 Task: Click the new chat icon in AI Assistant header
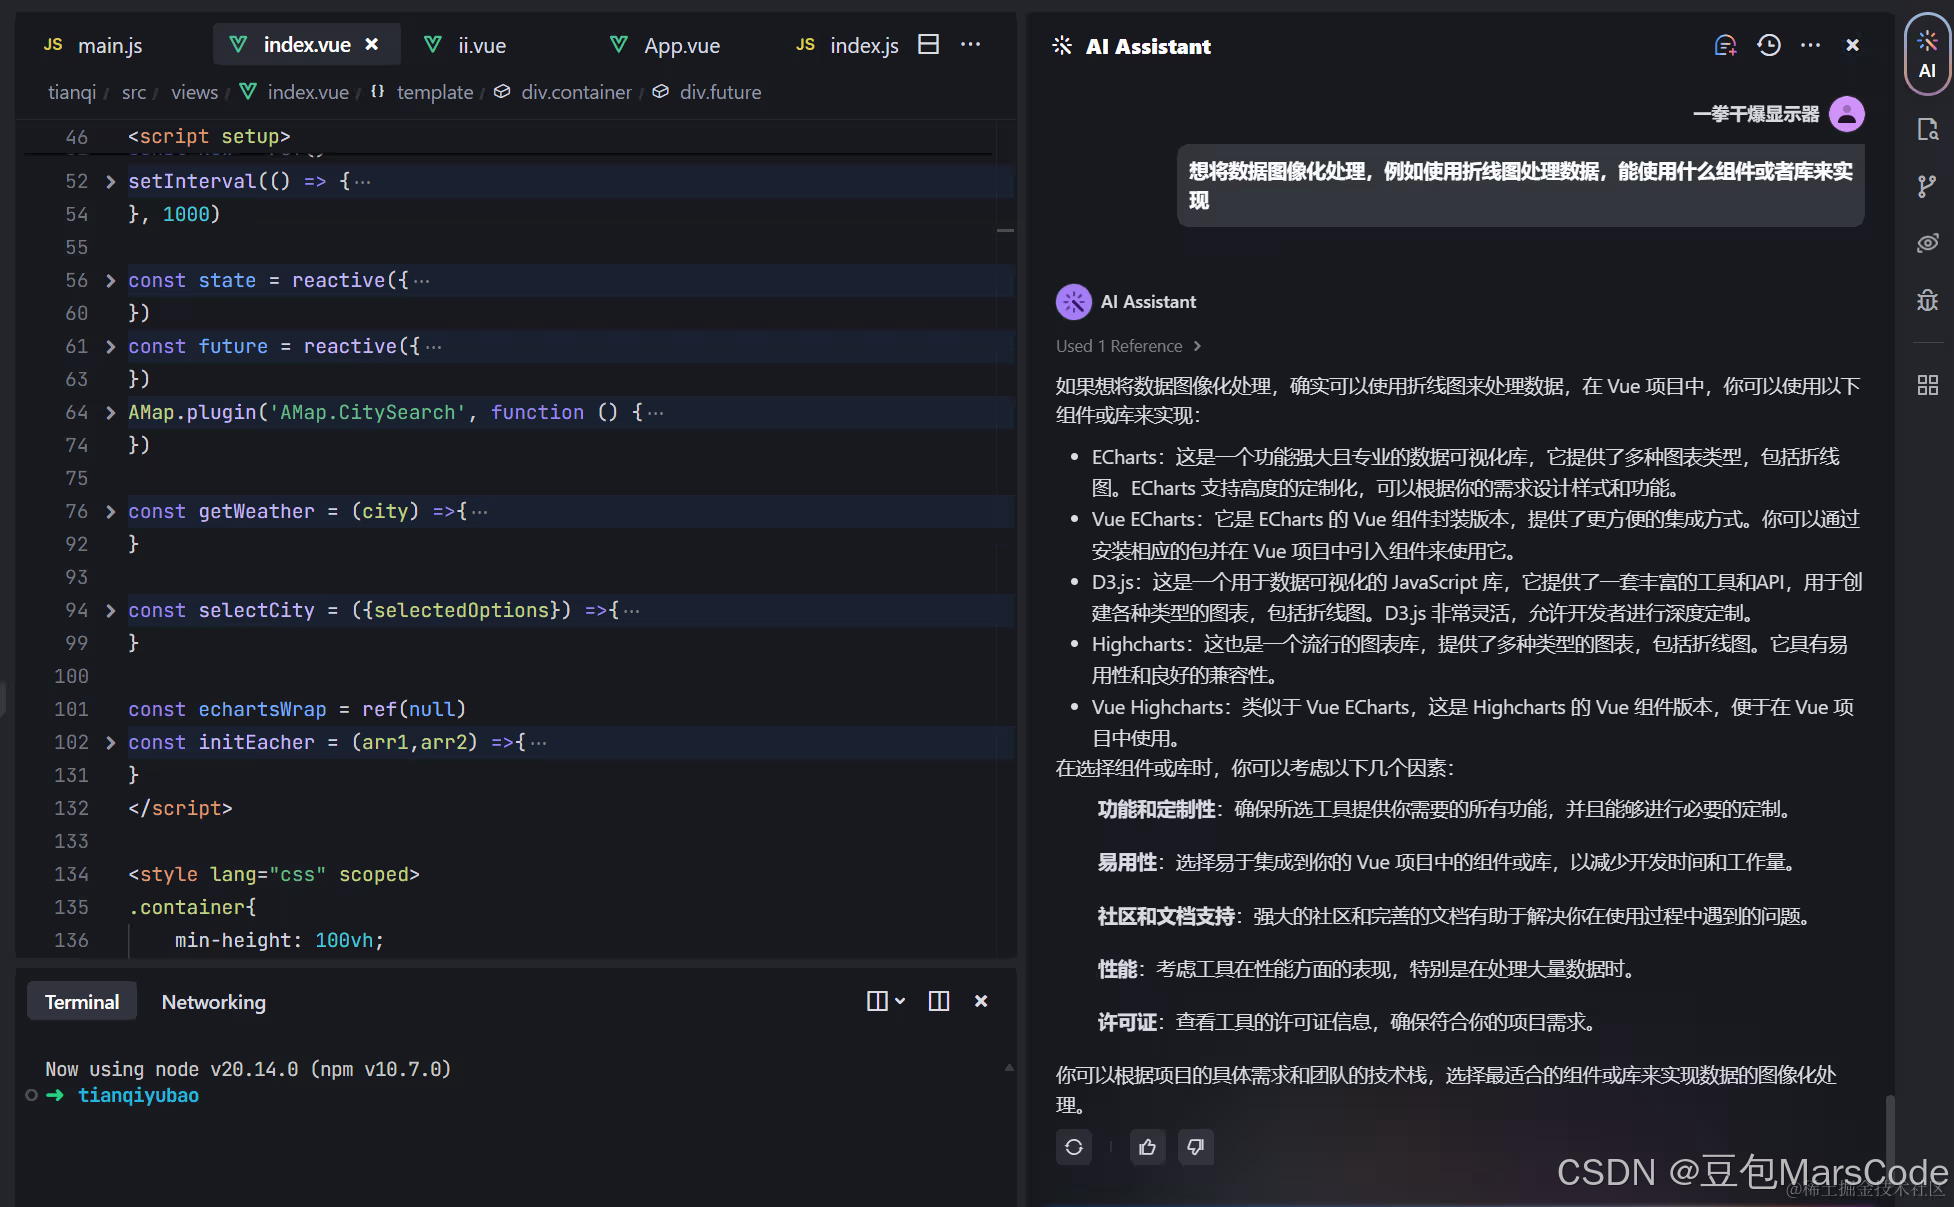click(1725, 46)
